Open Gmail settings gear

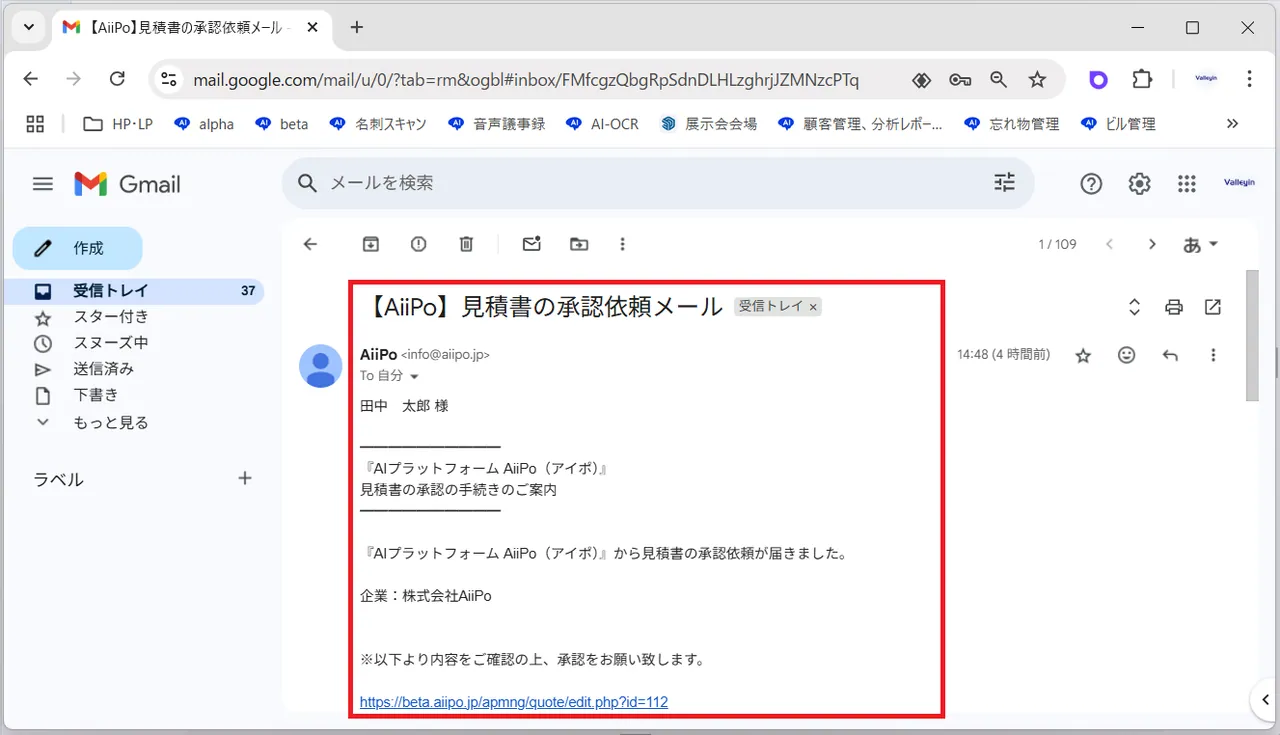click(1139, 184)
